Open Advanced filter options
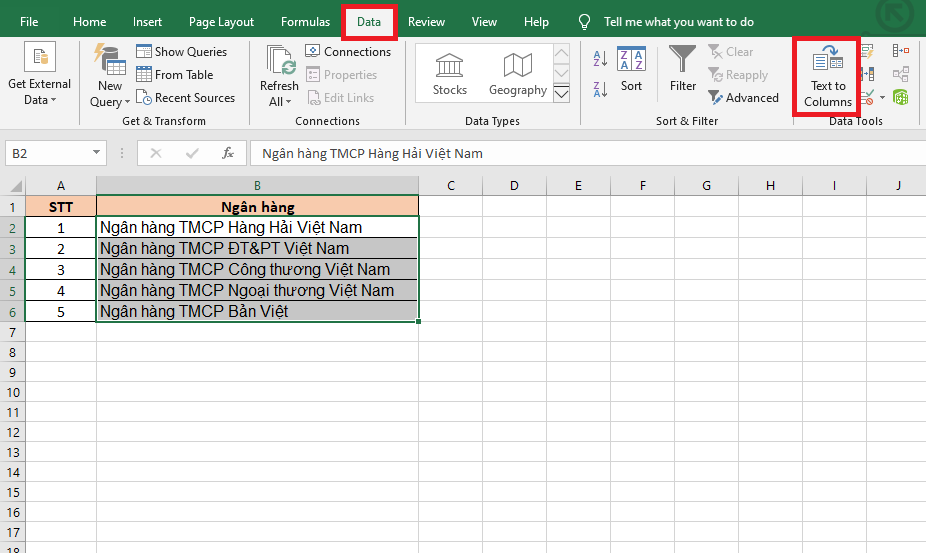The width and height of the screenshot is (926, 553). click(744, 97)
